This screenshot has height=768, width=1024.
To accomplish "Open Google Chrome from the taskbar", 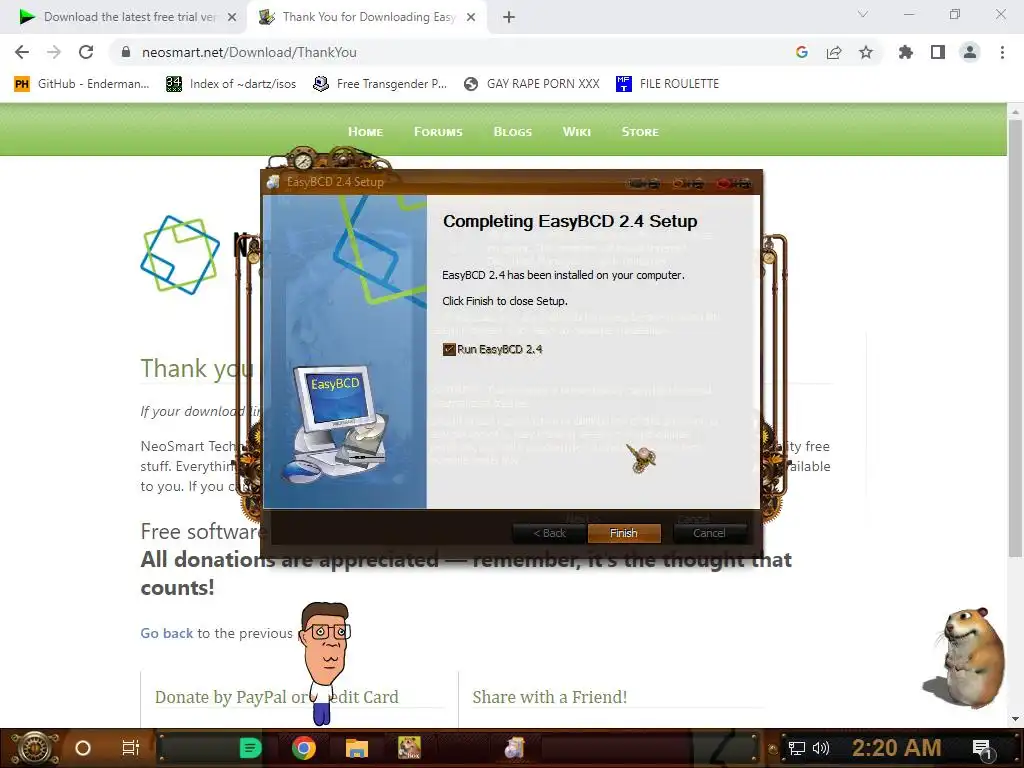I will point(304,748).
